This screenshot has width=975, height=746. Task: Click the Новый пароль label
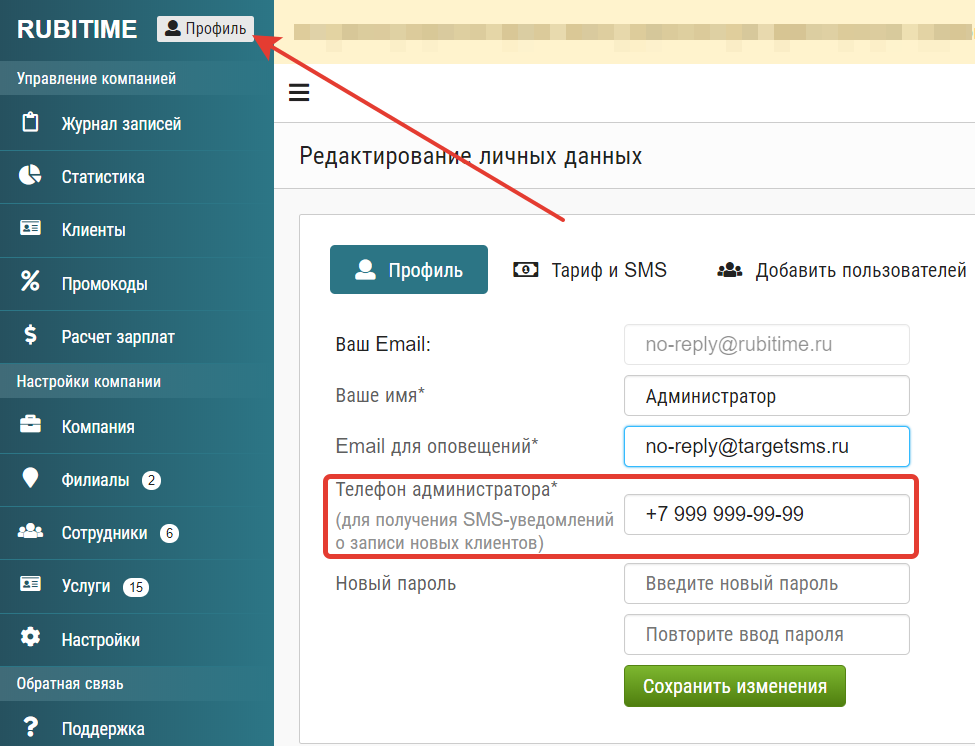(395, 583)
